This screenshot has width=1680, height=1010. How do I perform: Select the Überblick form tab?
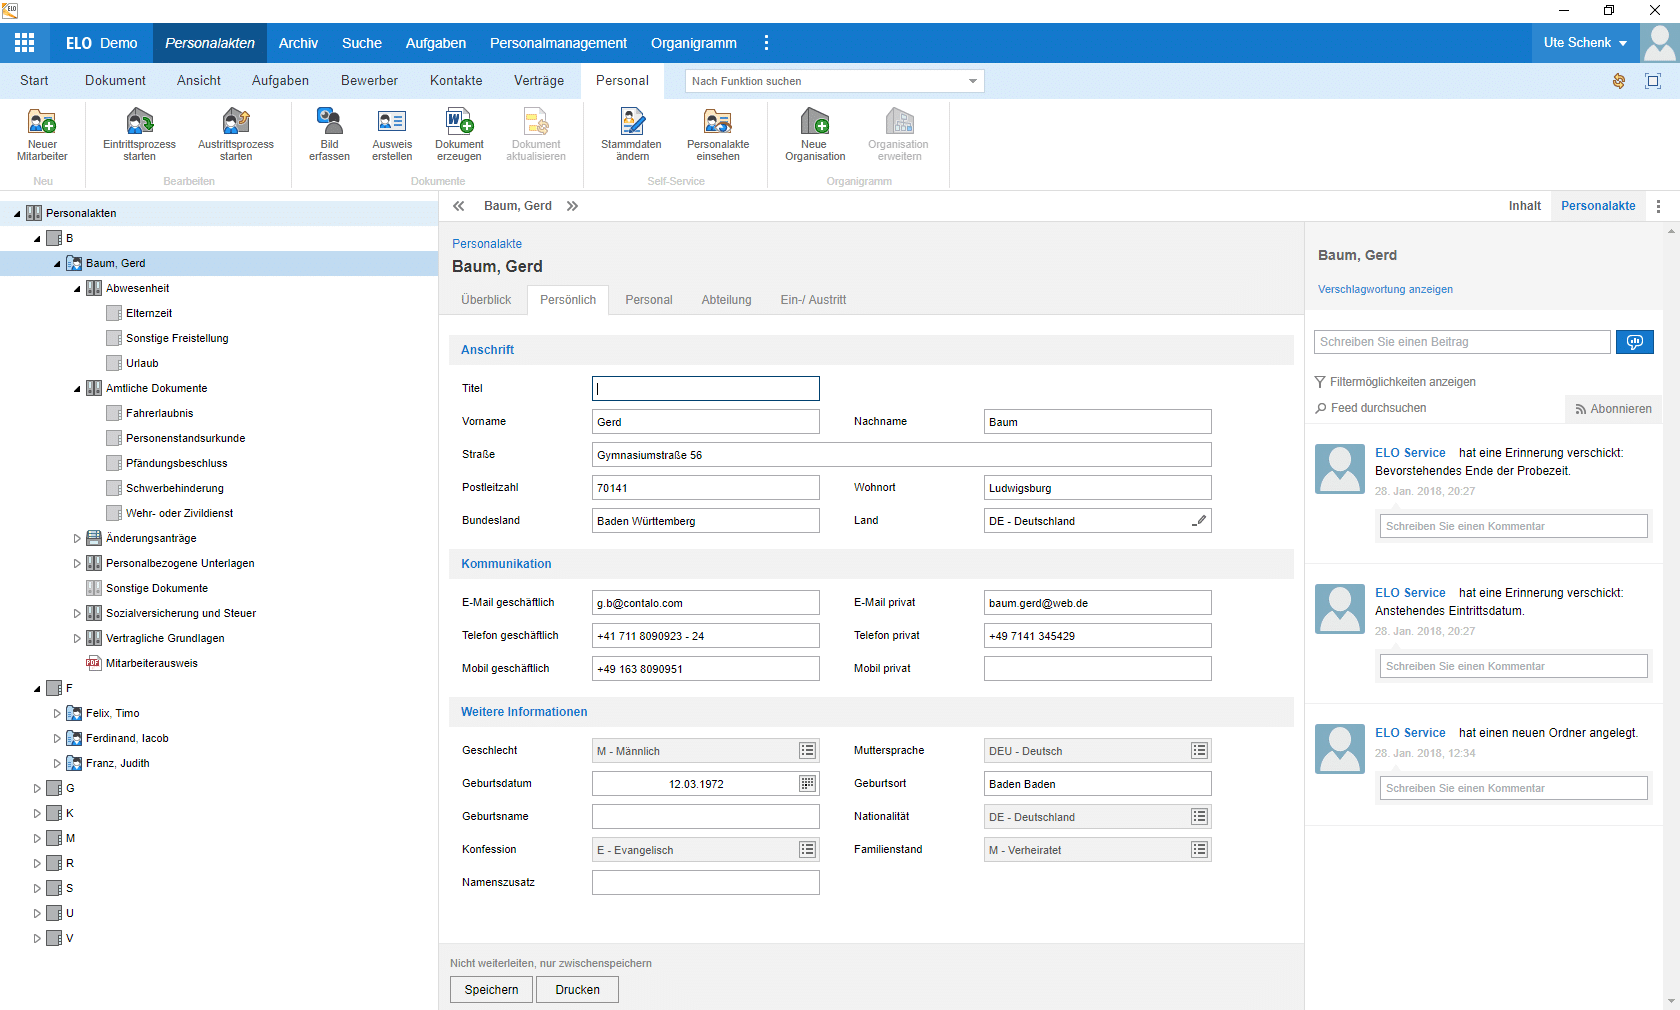point(486,300)
